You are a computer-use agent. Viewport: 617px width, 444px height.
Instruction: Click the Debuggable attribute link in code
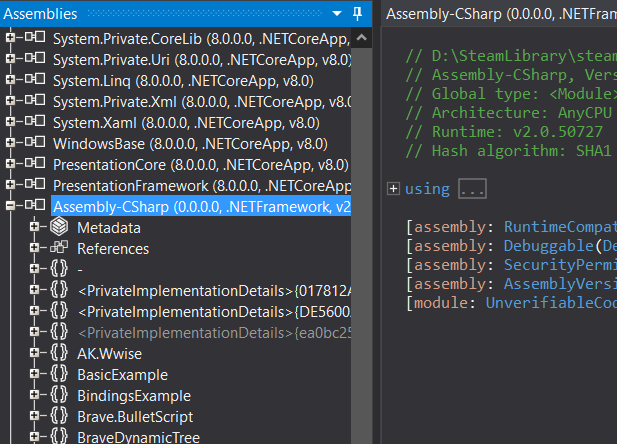(x=549, y=245)
